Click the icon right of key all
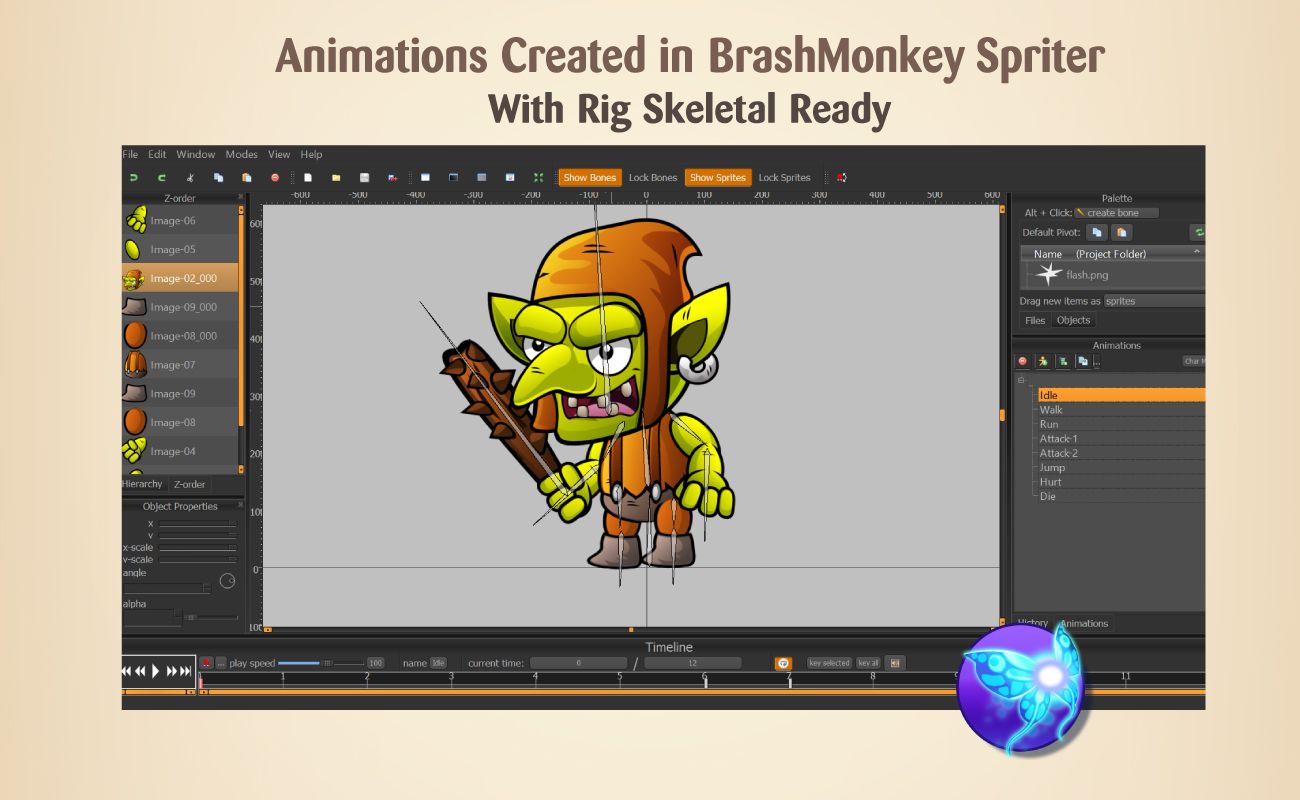This screenshot has height=800, width=1300. click(894, 663)
